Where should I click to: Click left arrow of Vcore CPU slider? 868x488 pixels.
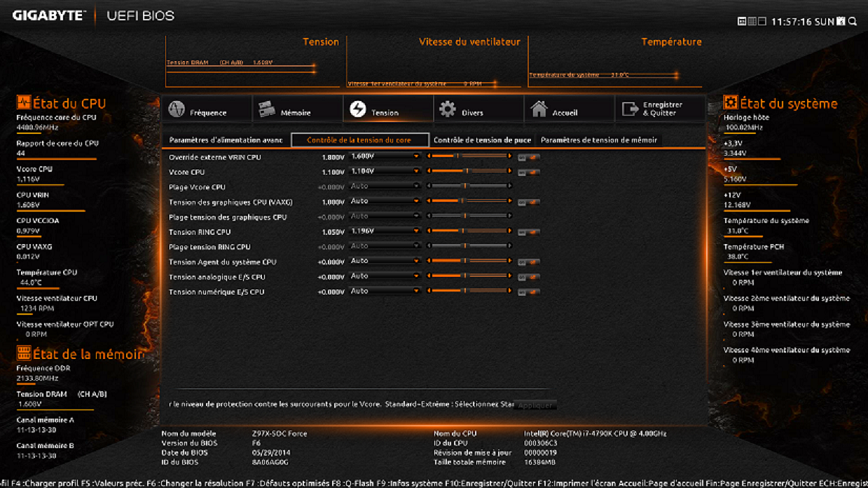click(429, 172)
